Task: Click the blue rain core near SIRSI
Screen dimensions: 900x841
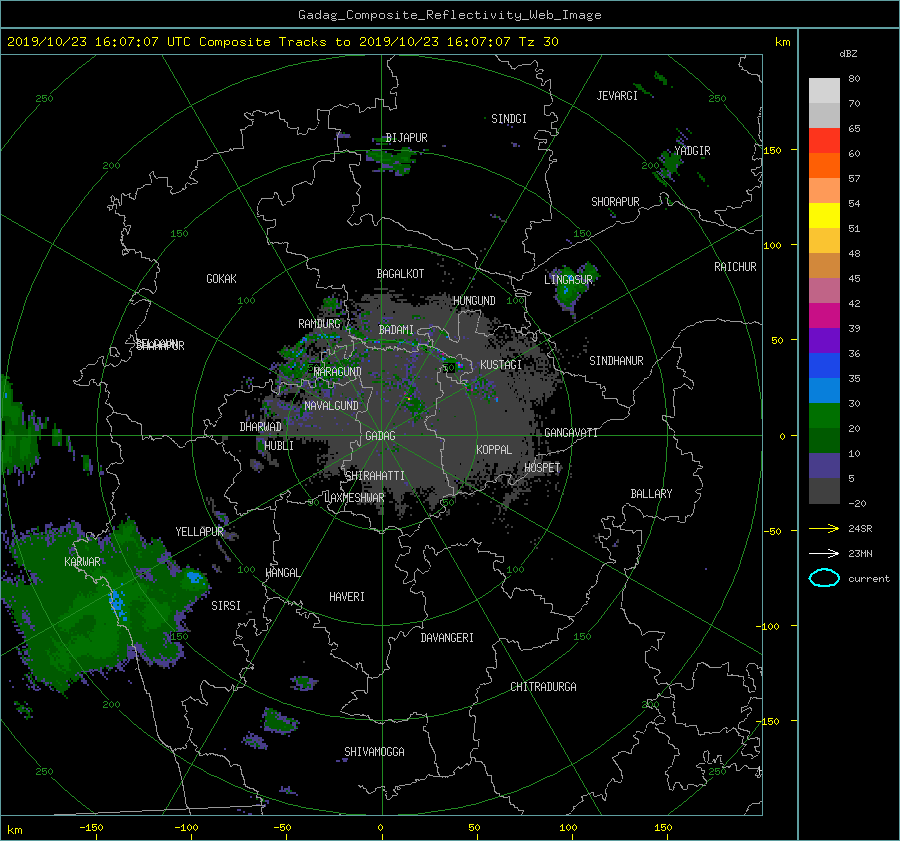Action: click(x=195, y=577)
